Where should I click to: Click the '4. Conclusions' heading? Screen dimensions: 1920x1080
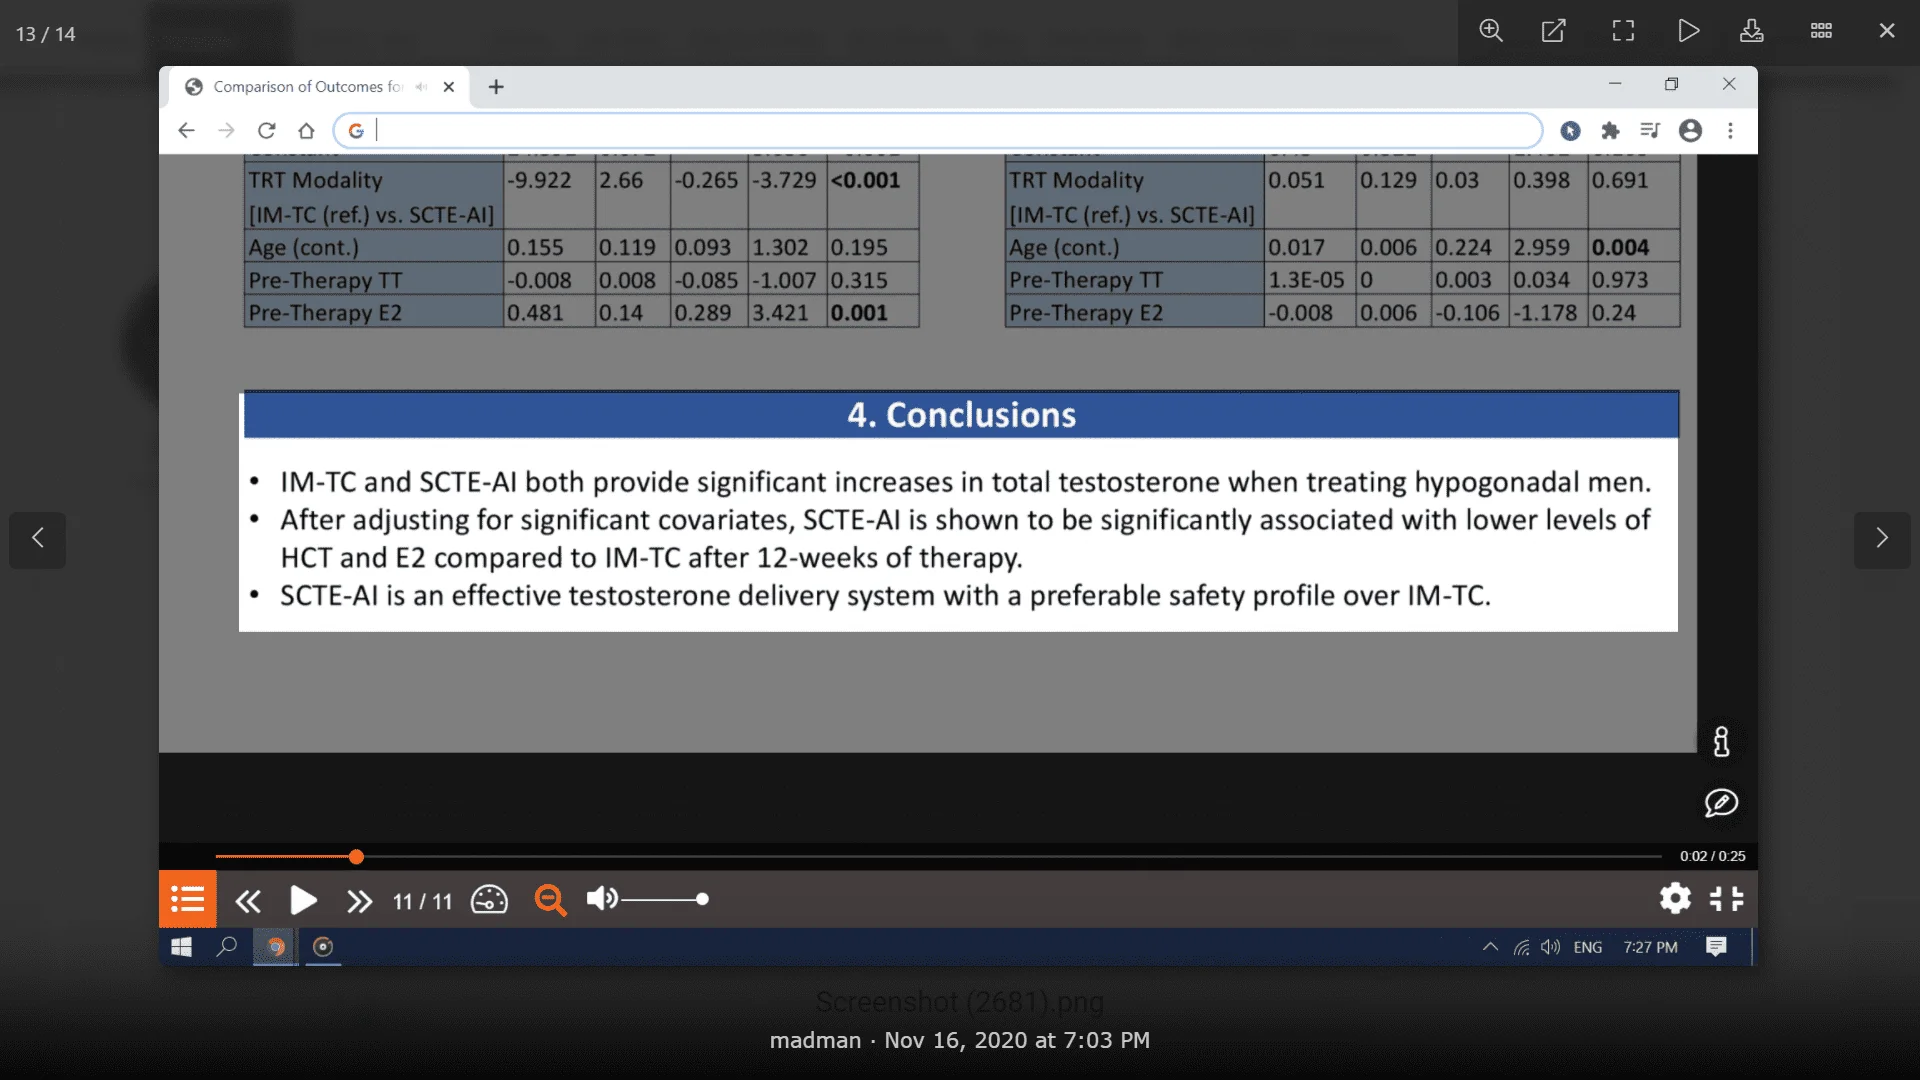coord(961,415)
